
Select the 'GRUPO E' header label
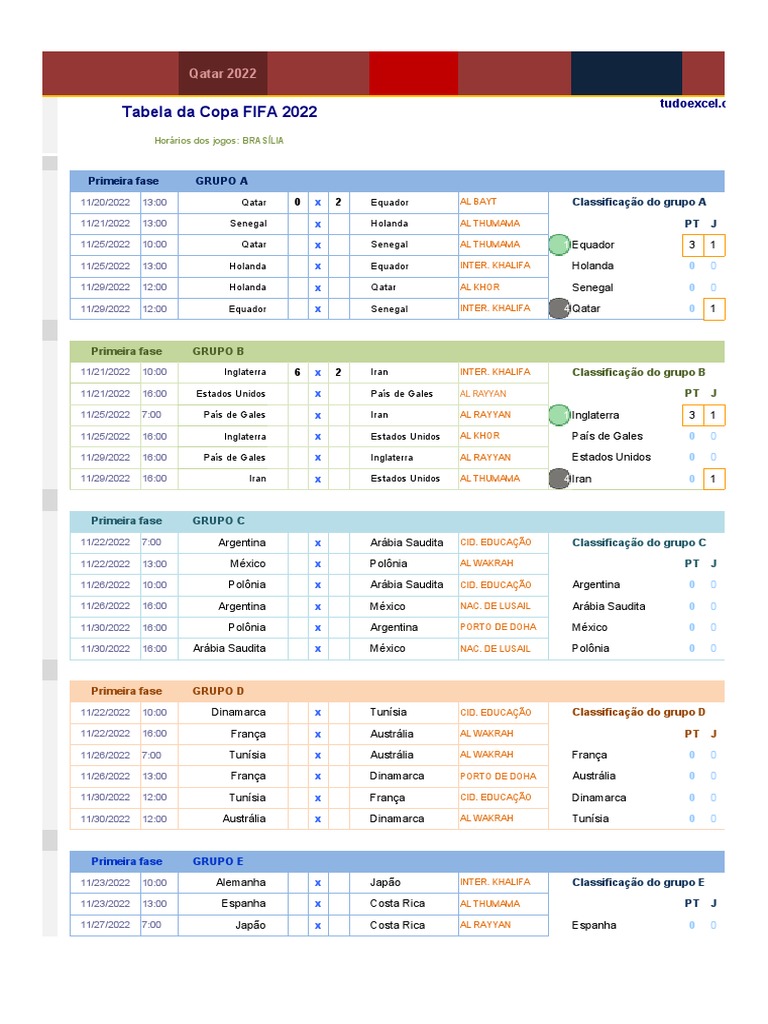pos(218,861)
